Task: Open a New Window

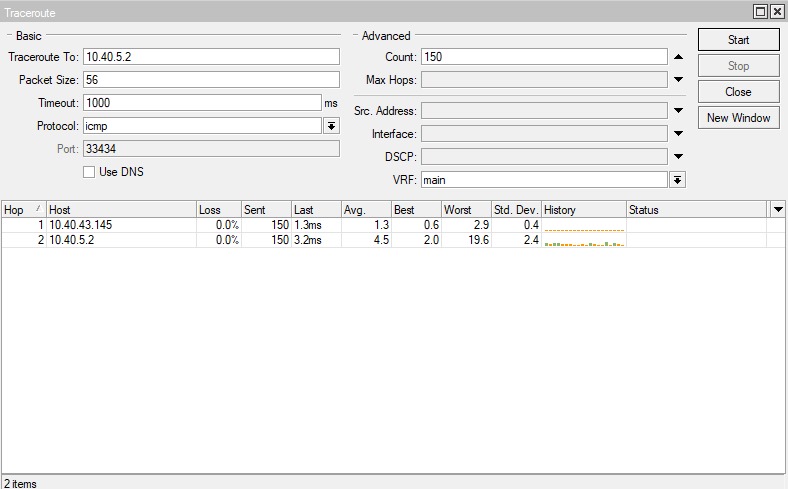Action: pos(738,118)
